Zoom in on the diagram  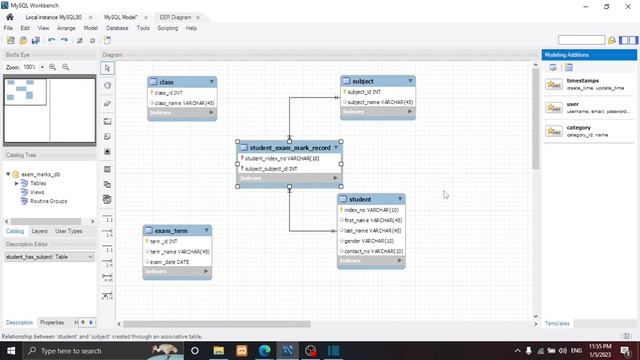click(53, 67)
